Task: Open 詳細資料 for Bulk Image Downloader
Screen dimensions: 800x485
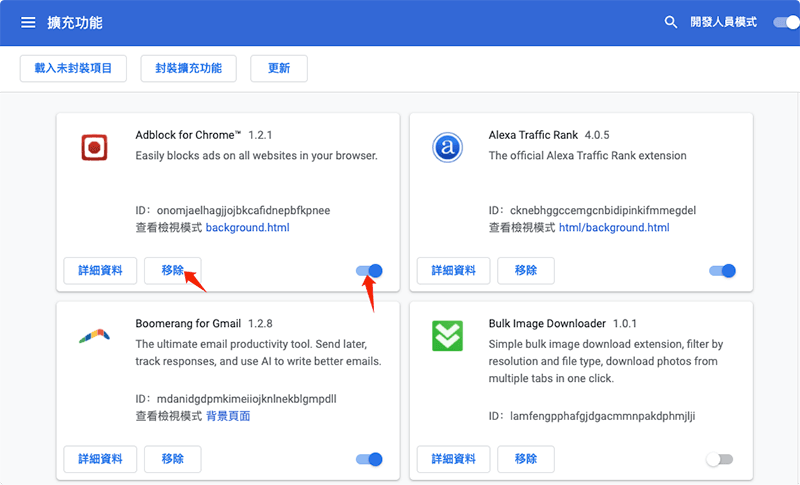Action: 454,459
